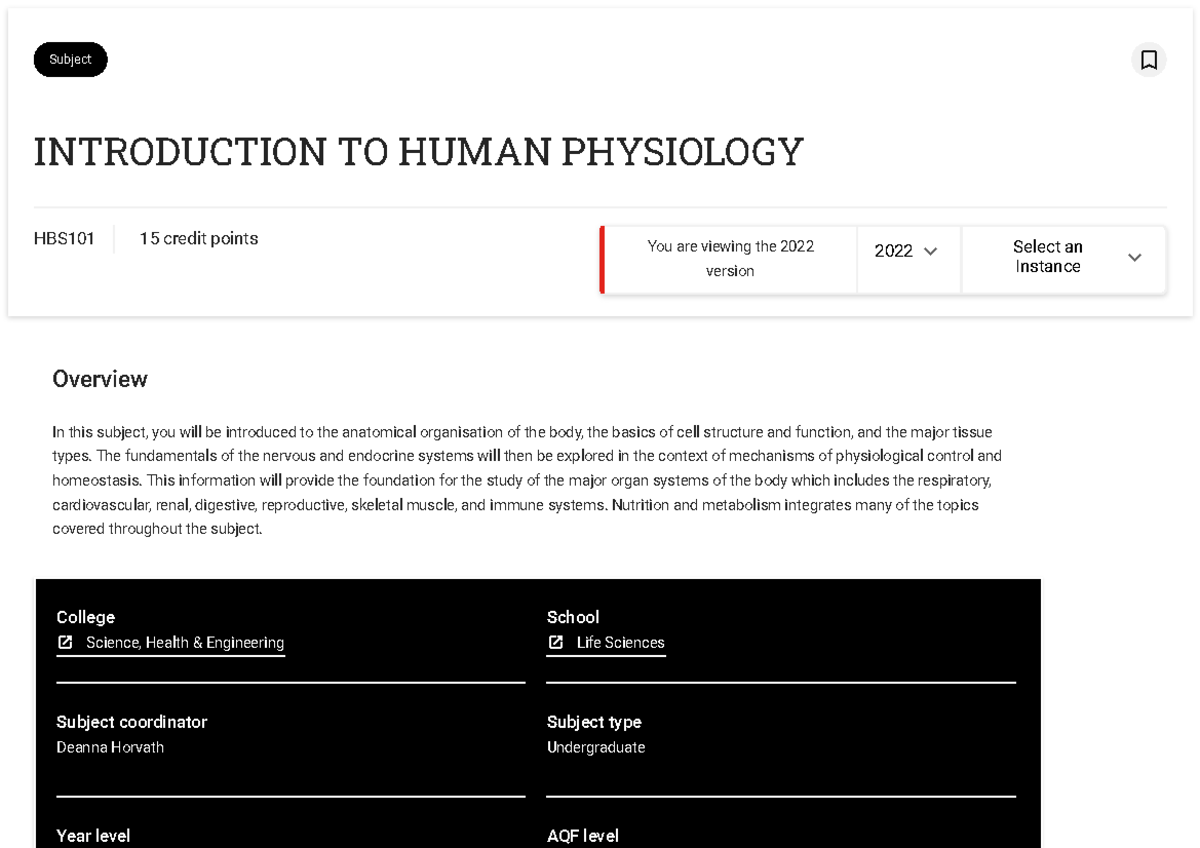Select the HBS101 subject code

(64, 239)
